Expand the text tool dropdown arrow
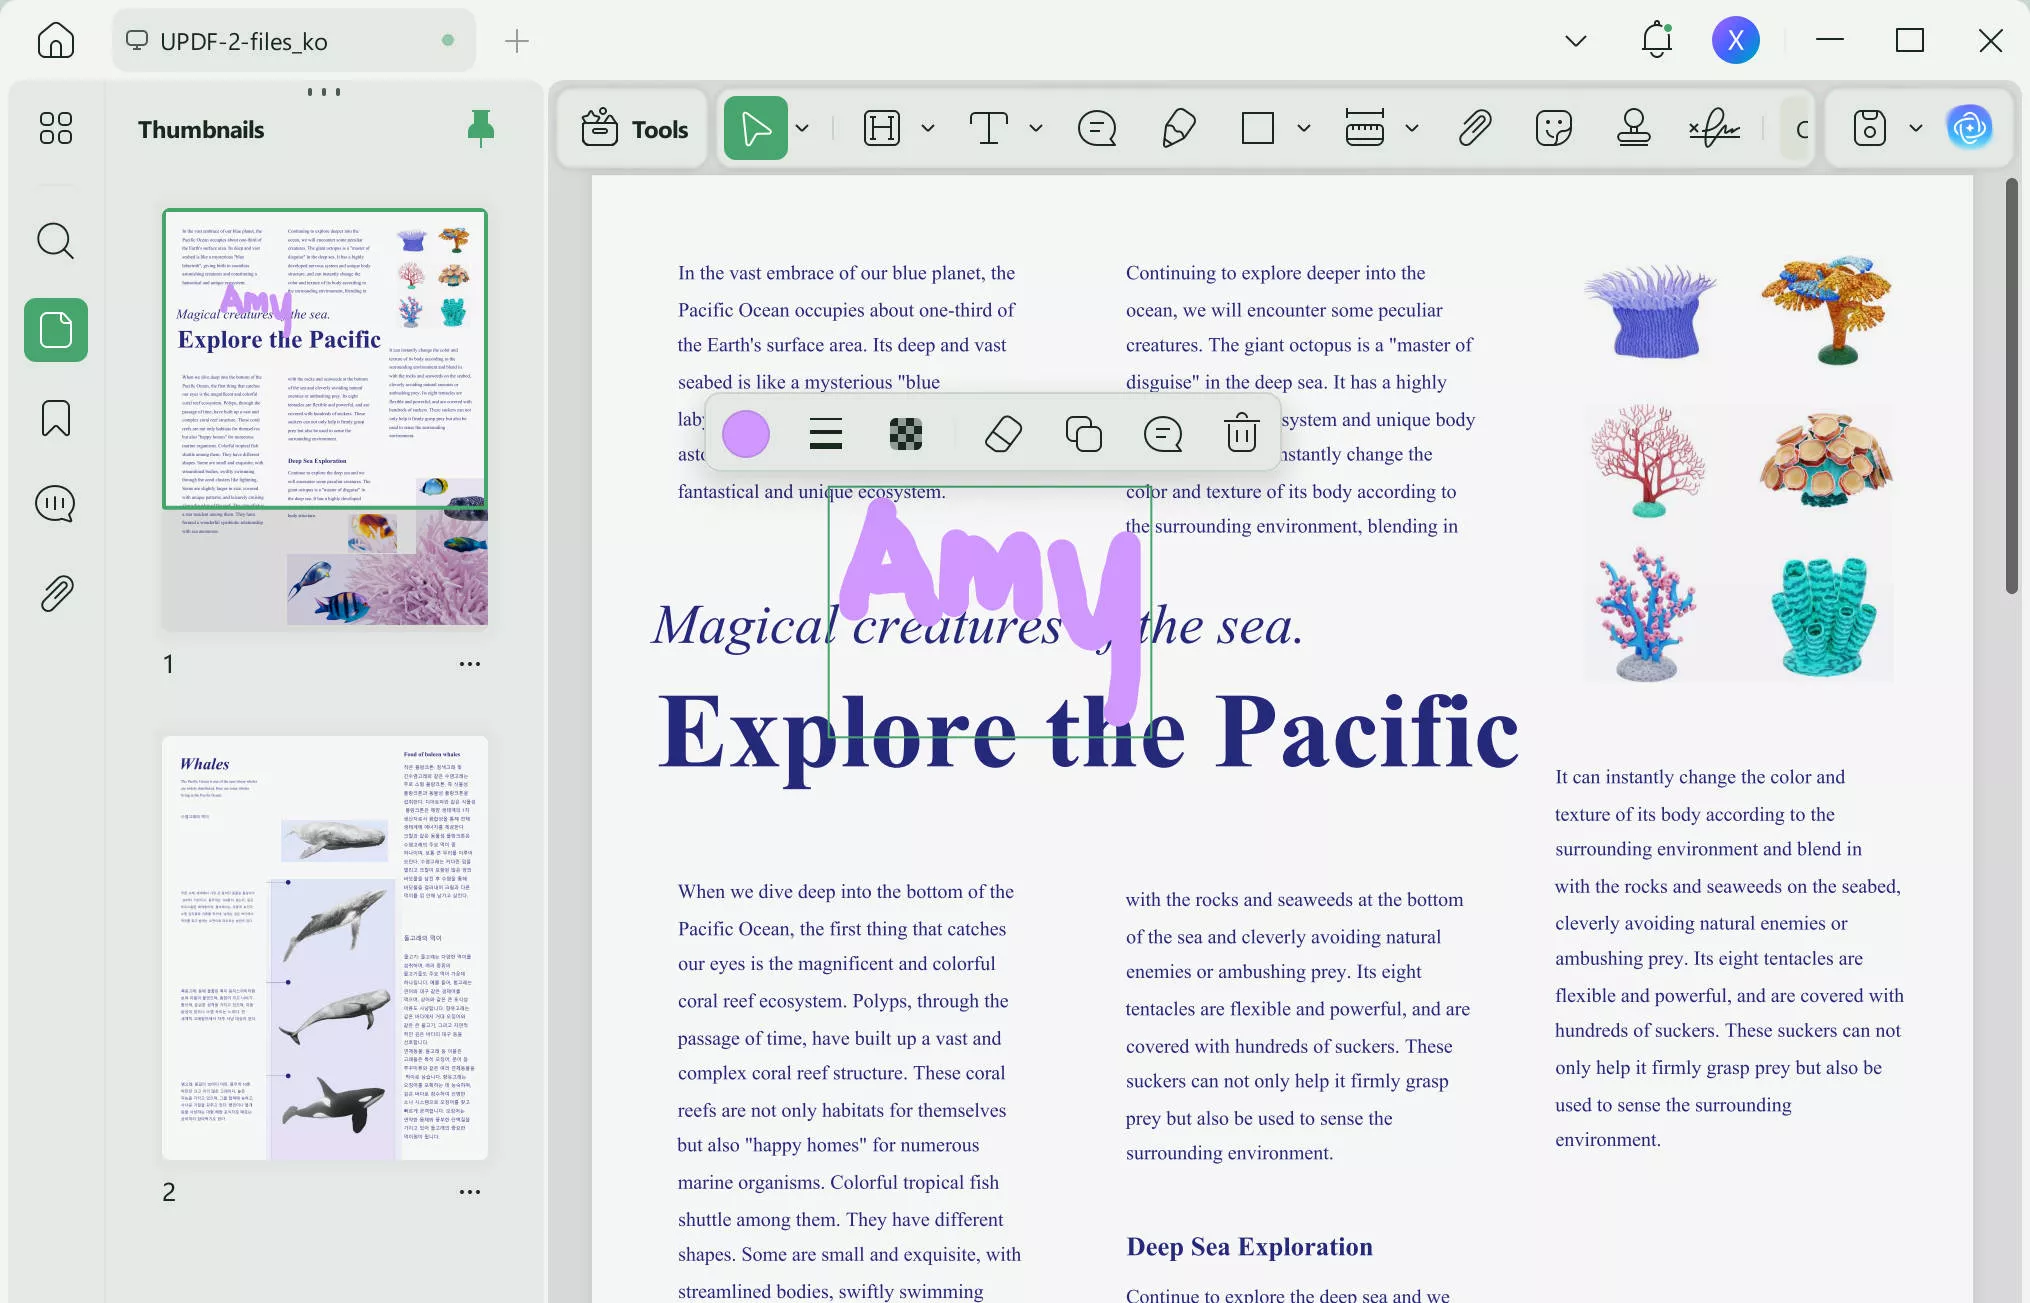The image size is (2030, 1303). 1036,128
